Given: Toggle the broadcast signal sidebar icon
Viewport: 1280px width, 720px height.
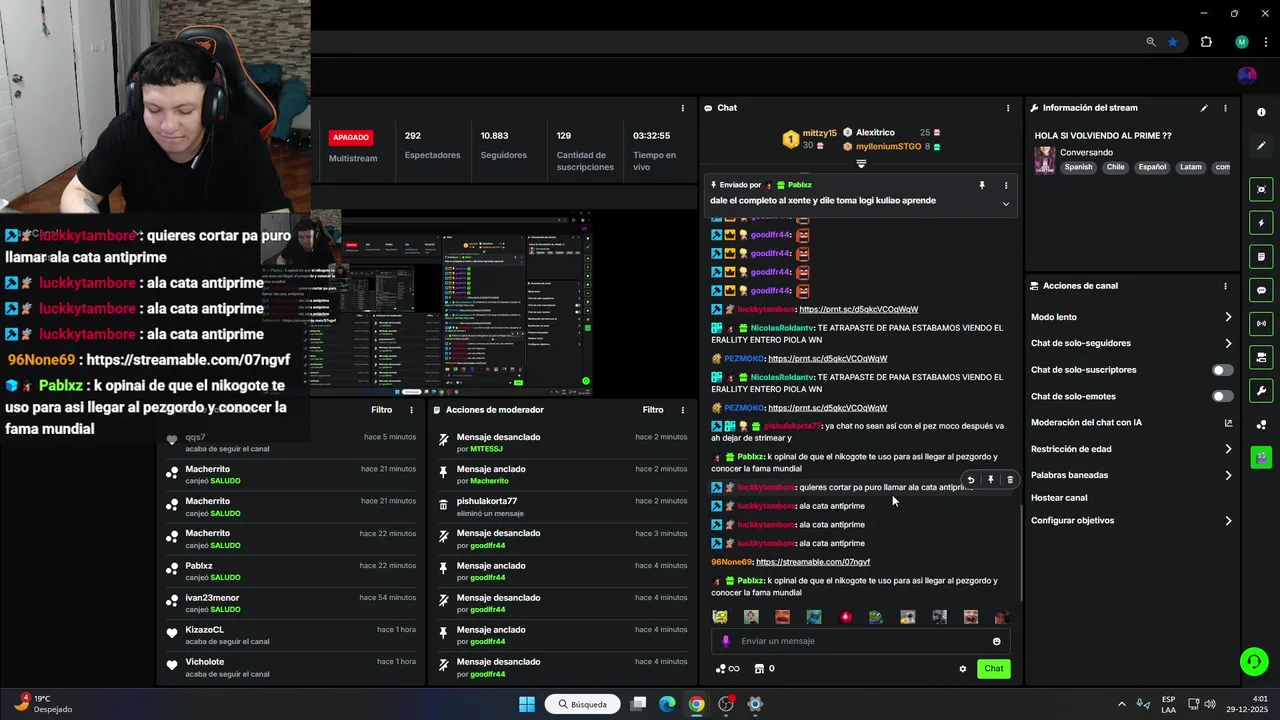Looking at the screenshot, I should [1261, 324].
